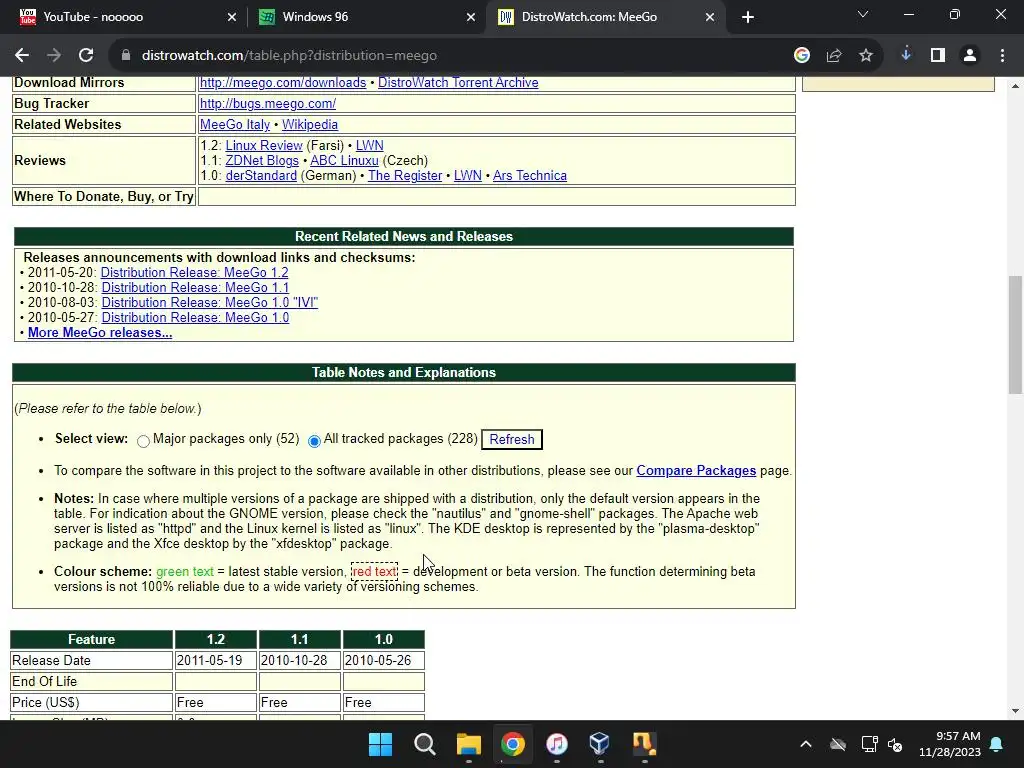Close the DistroWatch MeeGo tab
The image size is (1024, 768).
[x=710, y=17]
